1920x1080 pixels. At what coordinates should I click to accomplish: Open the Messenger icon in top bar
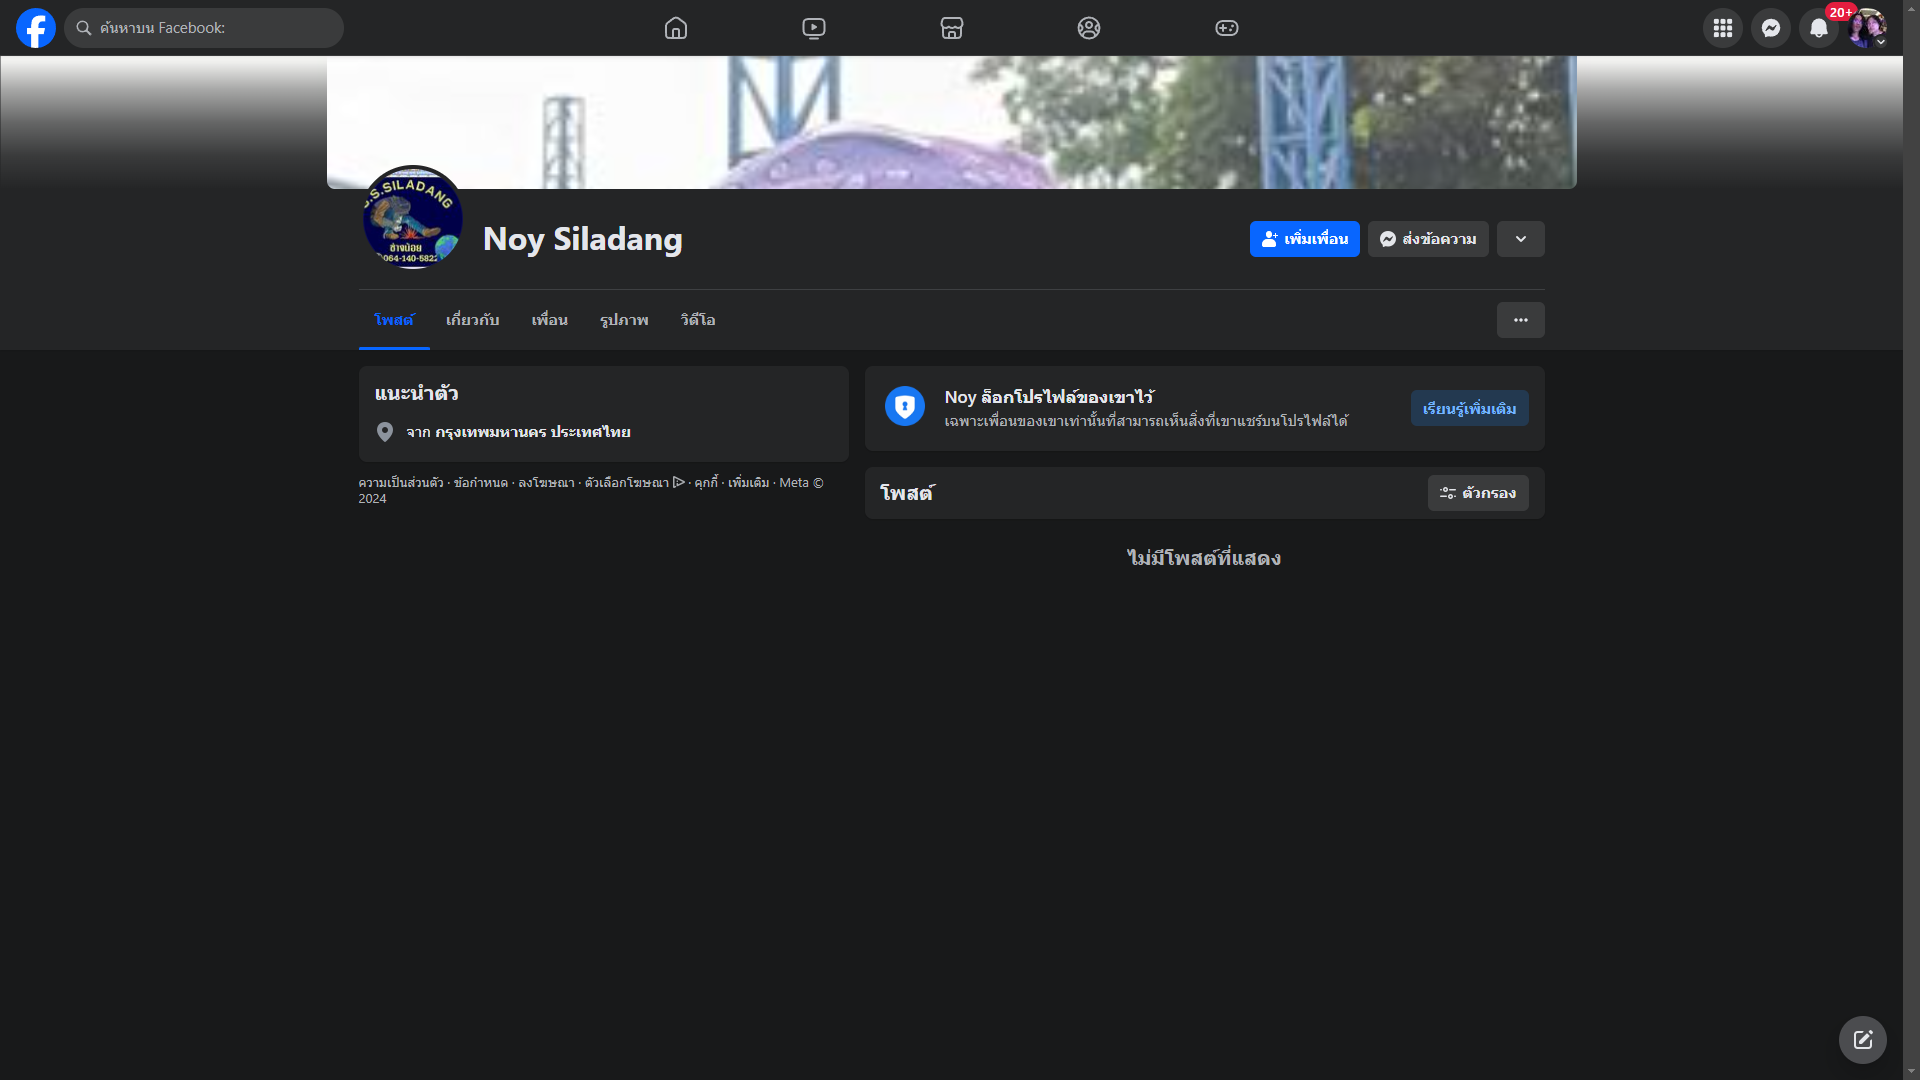click(1771, 28)
